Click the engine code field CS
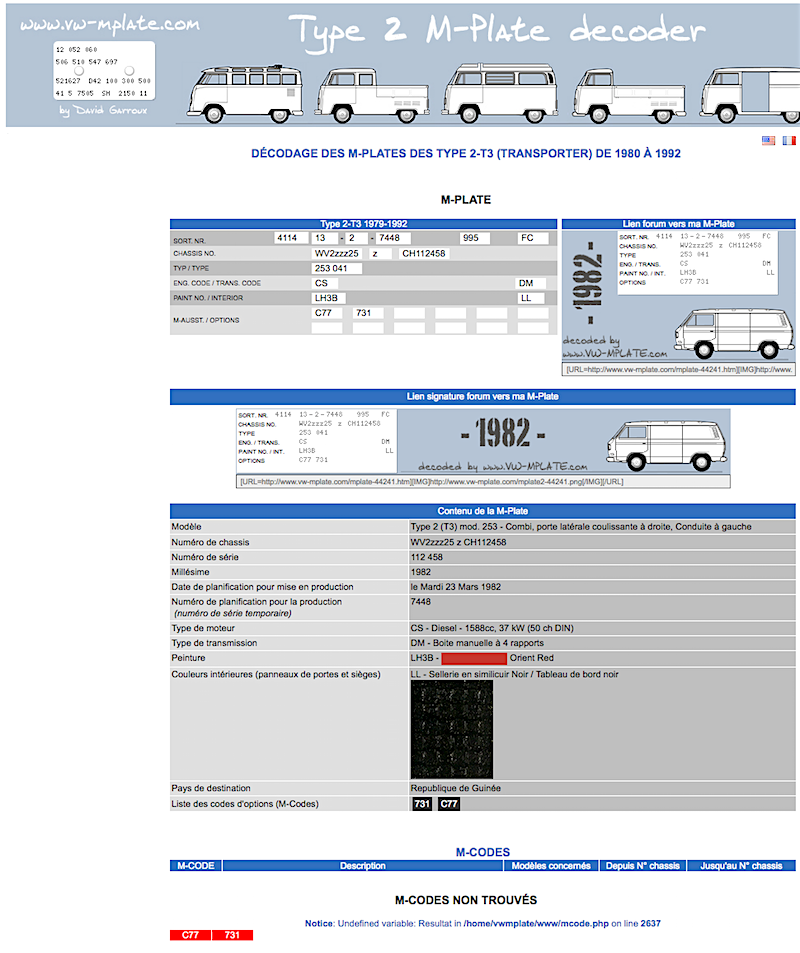800x953 pixels. (325, 283)
